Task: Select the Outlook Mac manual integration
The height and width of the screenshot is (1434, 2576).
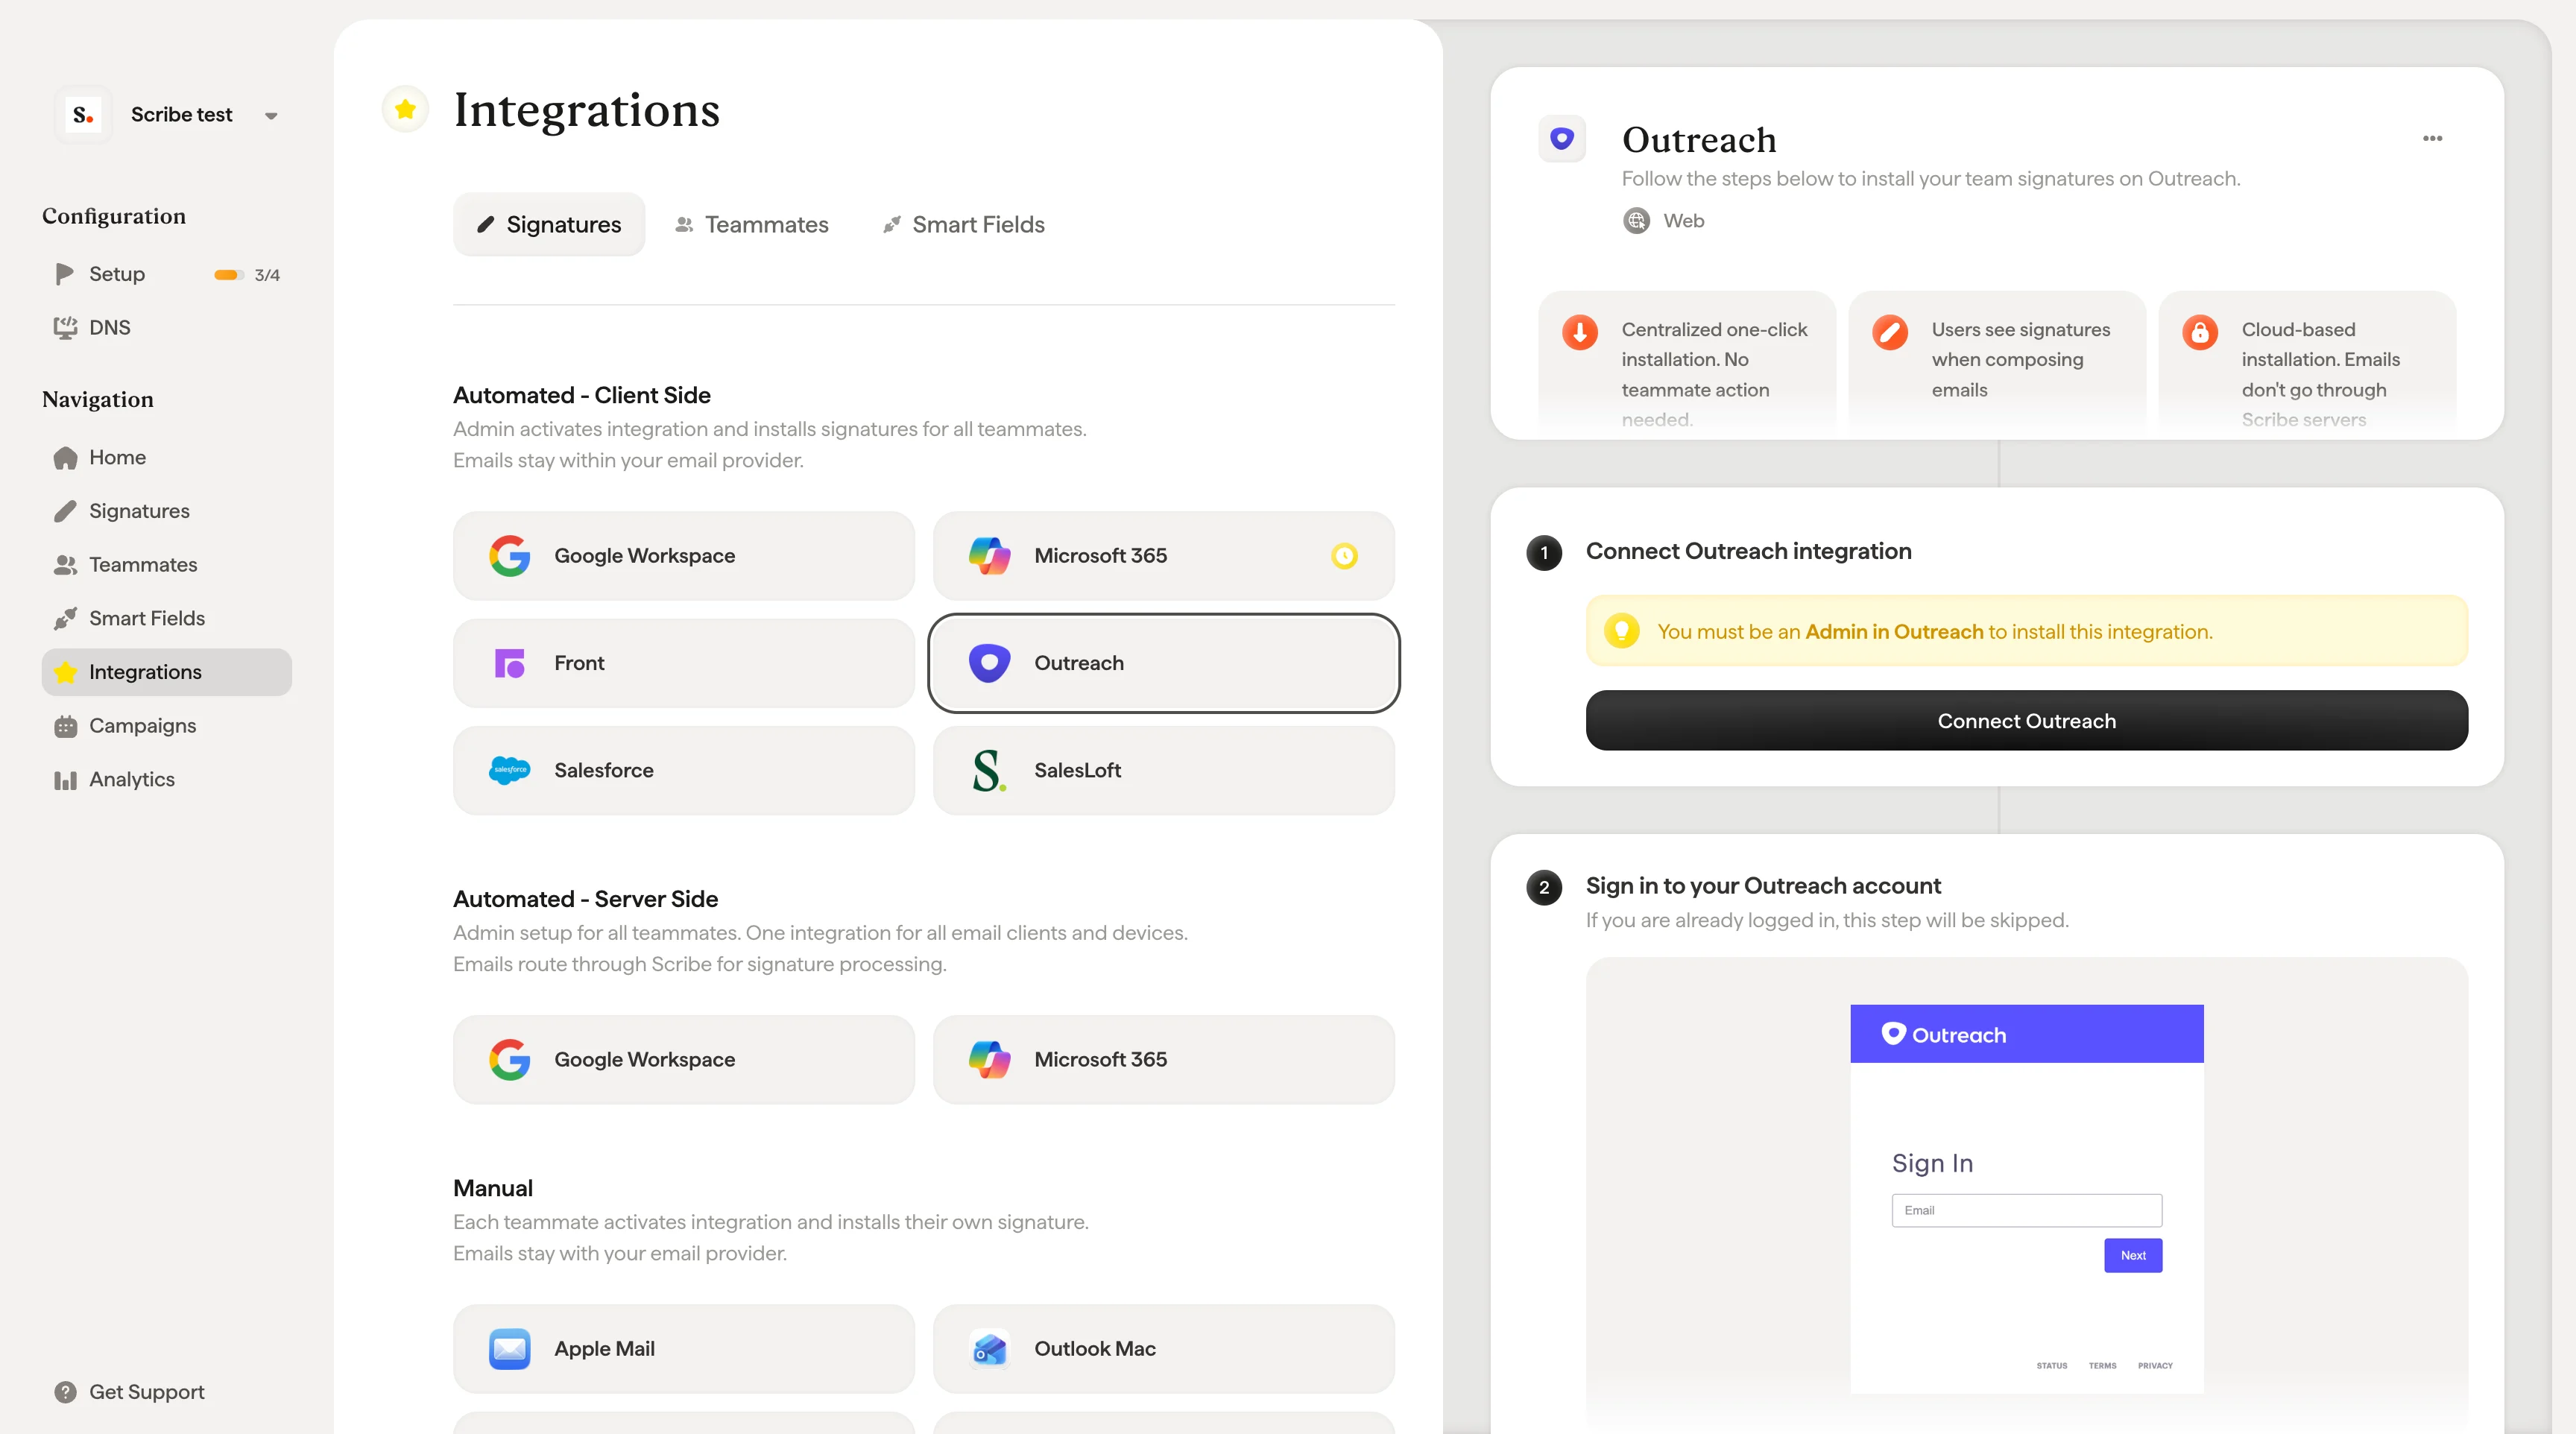Action: [1164, 1349]
